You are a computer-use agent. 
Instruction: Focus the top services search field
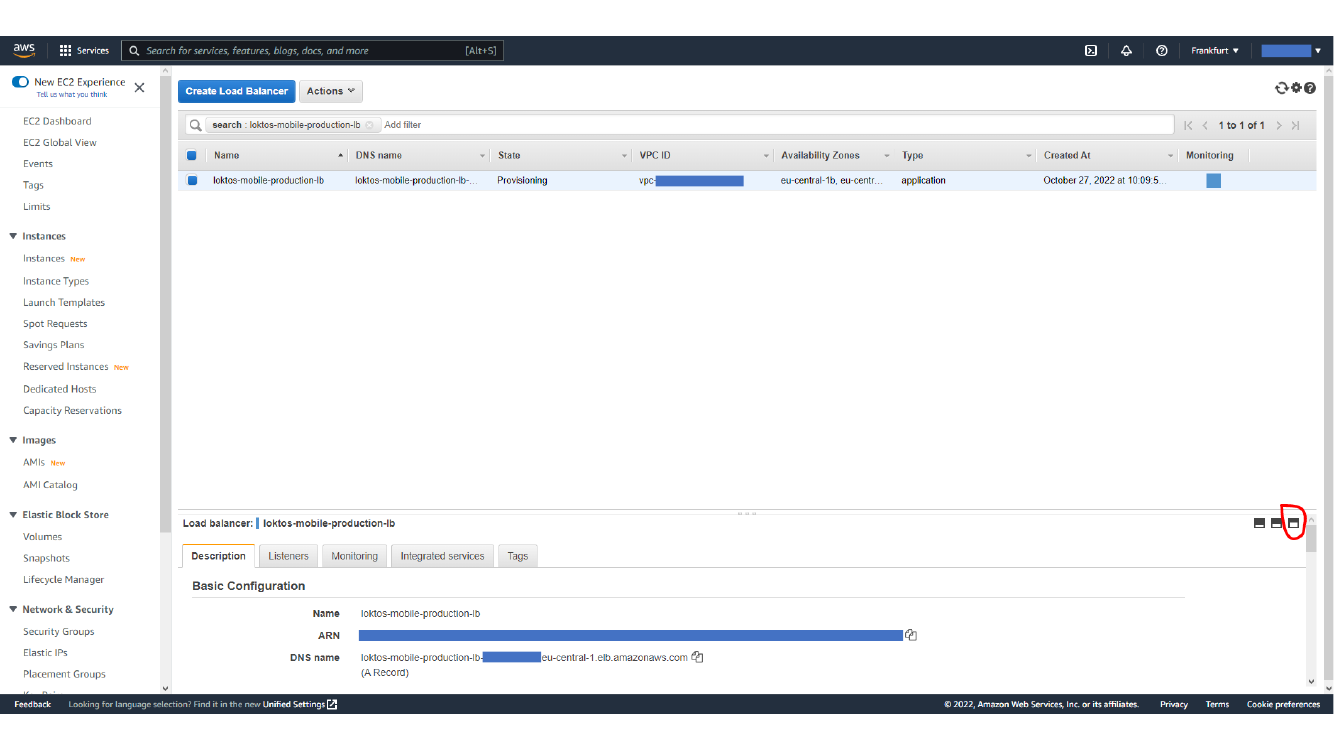pyautogui.click(x=310, y=50)
